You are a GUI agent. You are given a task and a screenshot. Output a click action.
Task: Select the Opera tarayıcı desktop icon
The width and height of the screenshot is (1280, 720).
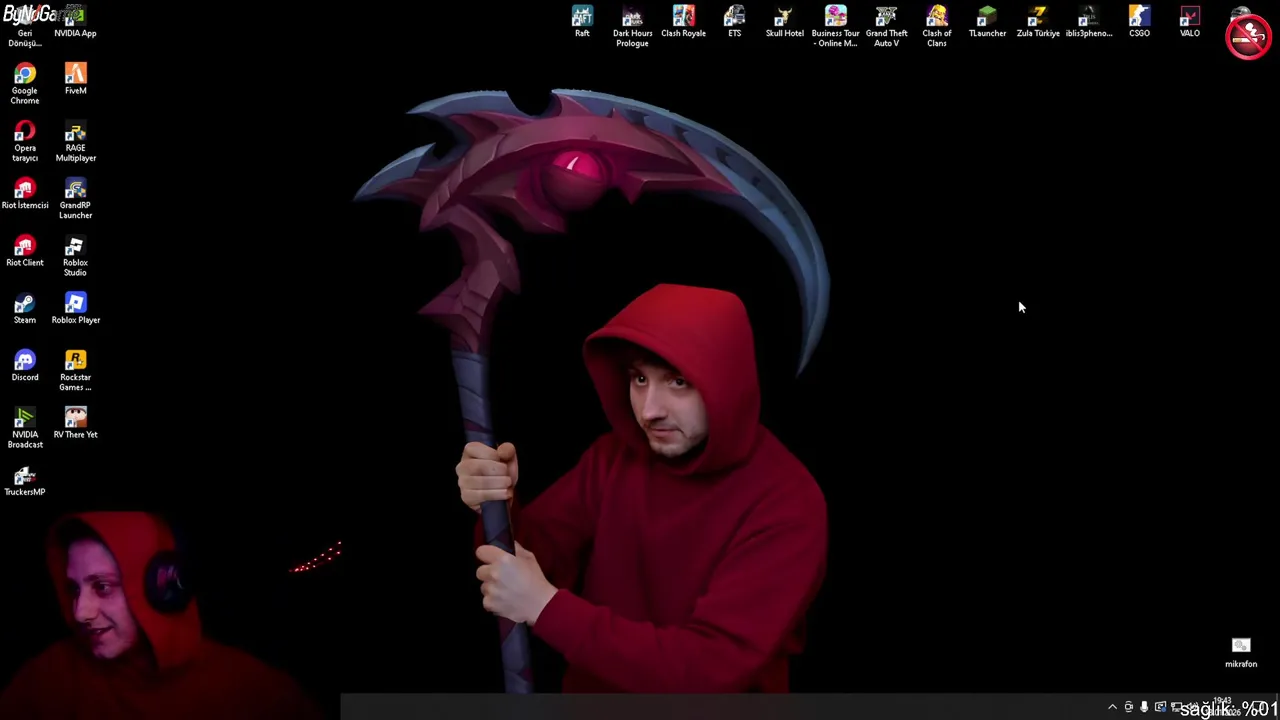[x=25, y=141]
